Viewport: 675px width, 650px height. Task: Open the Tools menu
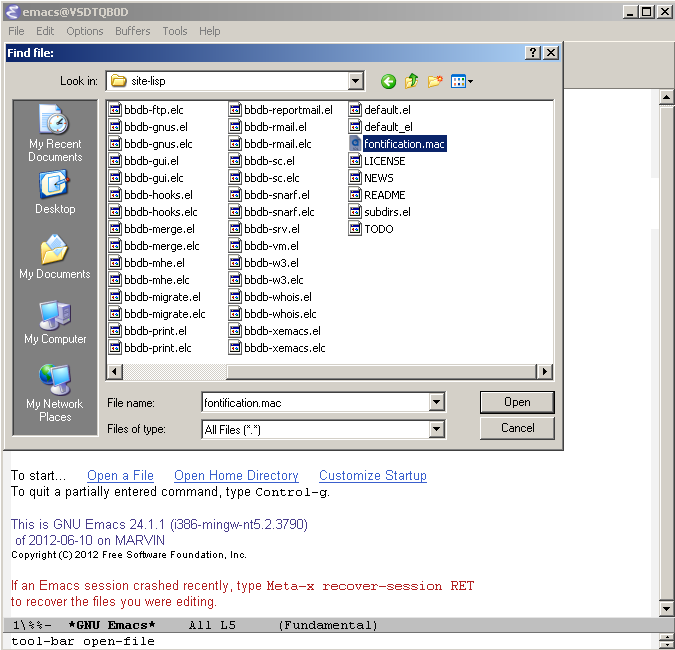click(x=175, y=31)
